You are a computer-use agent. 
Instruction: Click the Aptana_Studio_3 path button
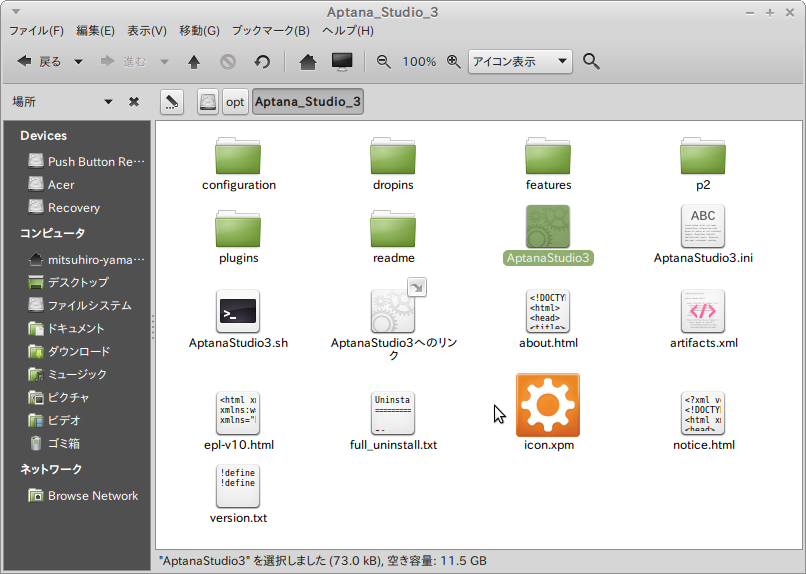tap(307, 102)
